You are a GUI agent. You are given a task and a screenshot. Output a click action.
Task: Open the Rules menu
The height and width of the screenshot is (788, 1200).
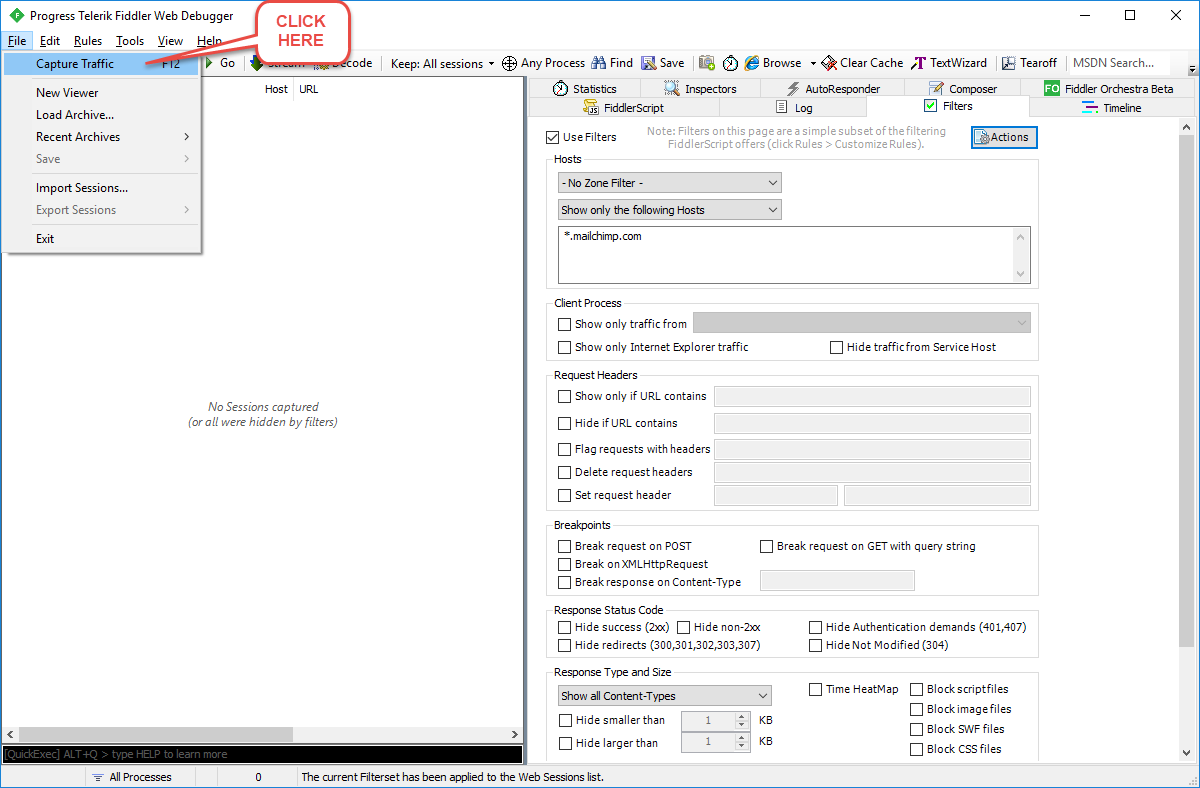[88, 41]
